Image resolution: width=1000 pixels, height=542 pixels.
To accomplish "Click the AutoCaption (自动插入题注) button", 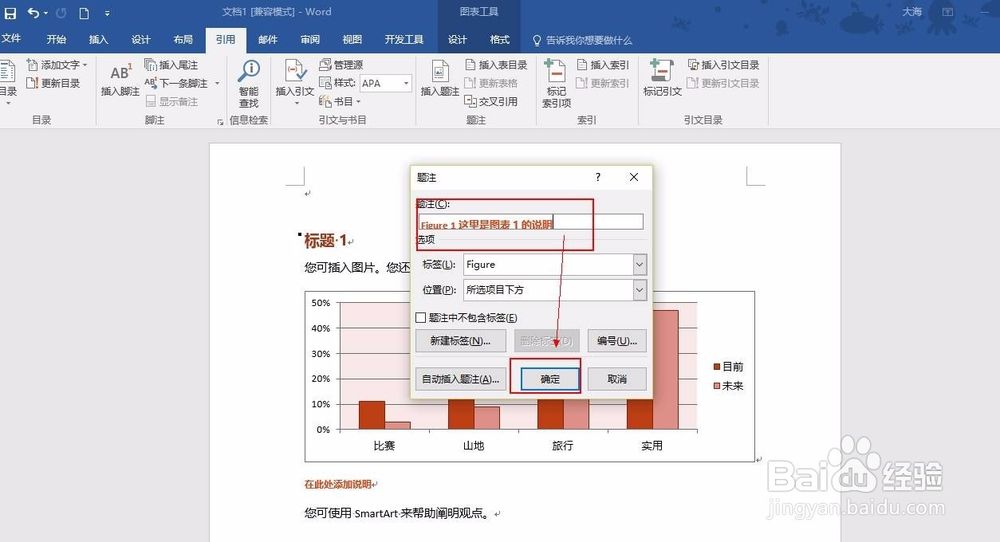I will point(460,379).
